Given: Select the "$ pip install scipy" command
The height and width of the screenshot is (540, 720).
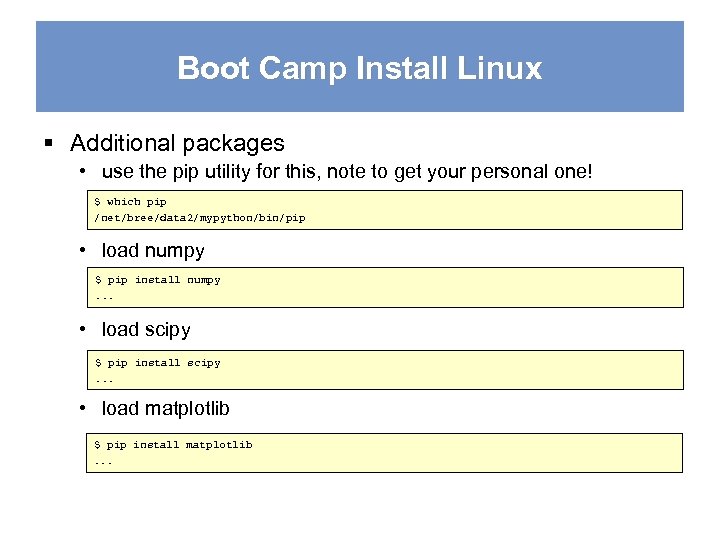Looking at the screenshot, I should coord(157,363).
